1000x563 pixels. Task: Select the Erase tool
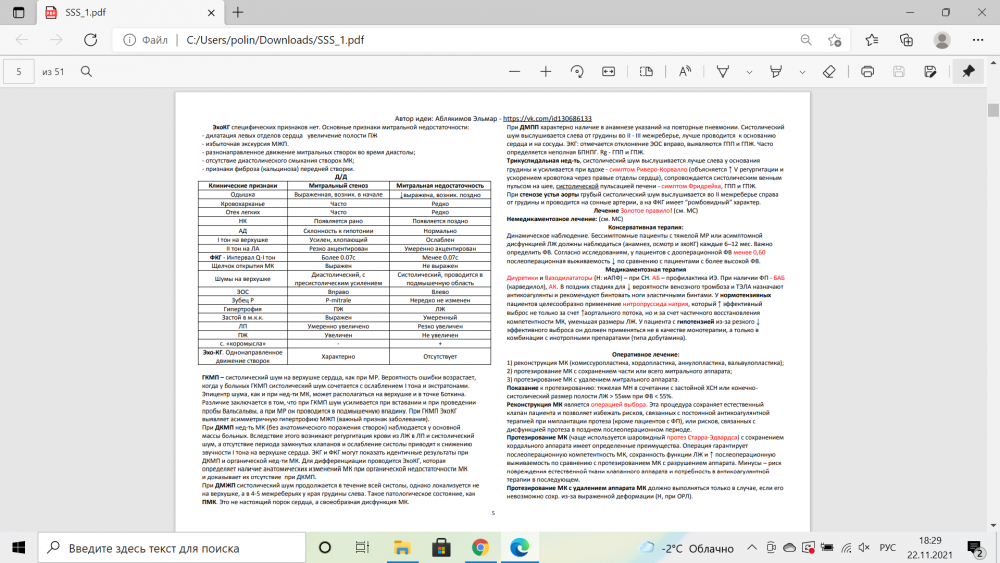pyautogui.click(x=828, y=72)
